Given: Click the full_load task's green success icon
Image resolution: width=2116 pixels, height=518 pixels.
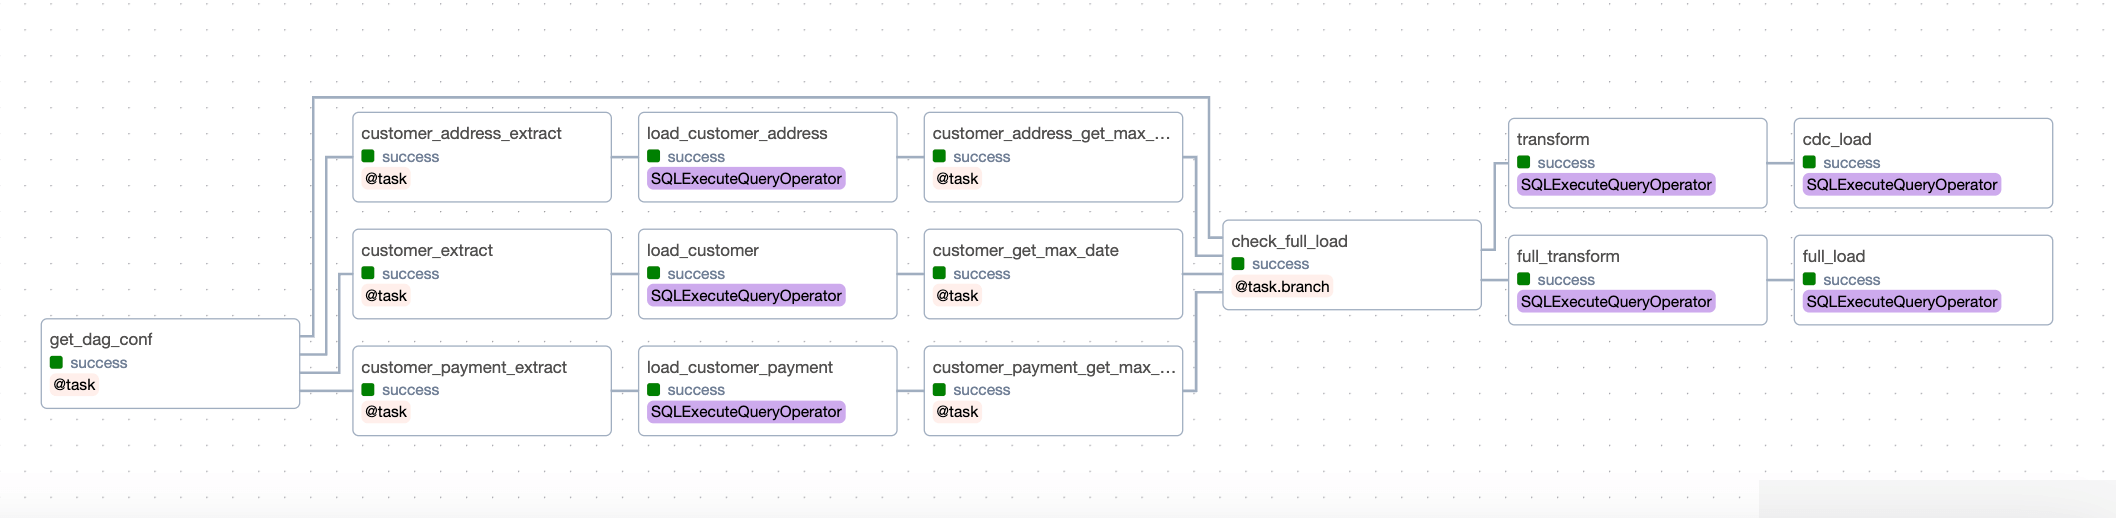Looking at the screenshot, I should [x=1810, y=279].
